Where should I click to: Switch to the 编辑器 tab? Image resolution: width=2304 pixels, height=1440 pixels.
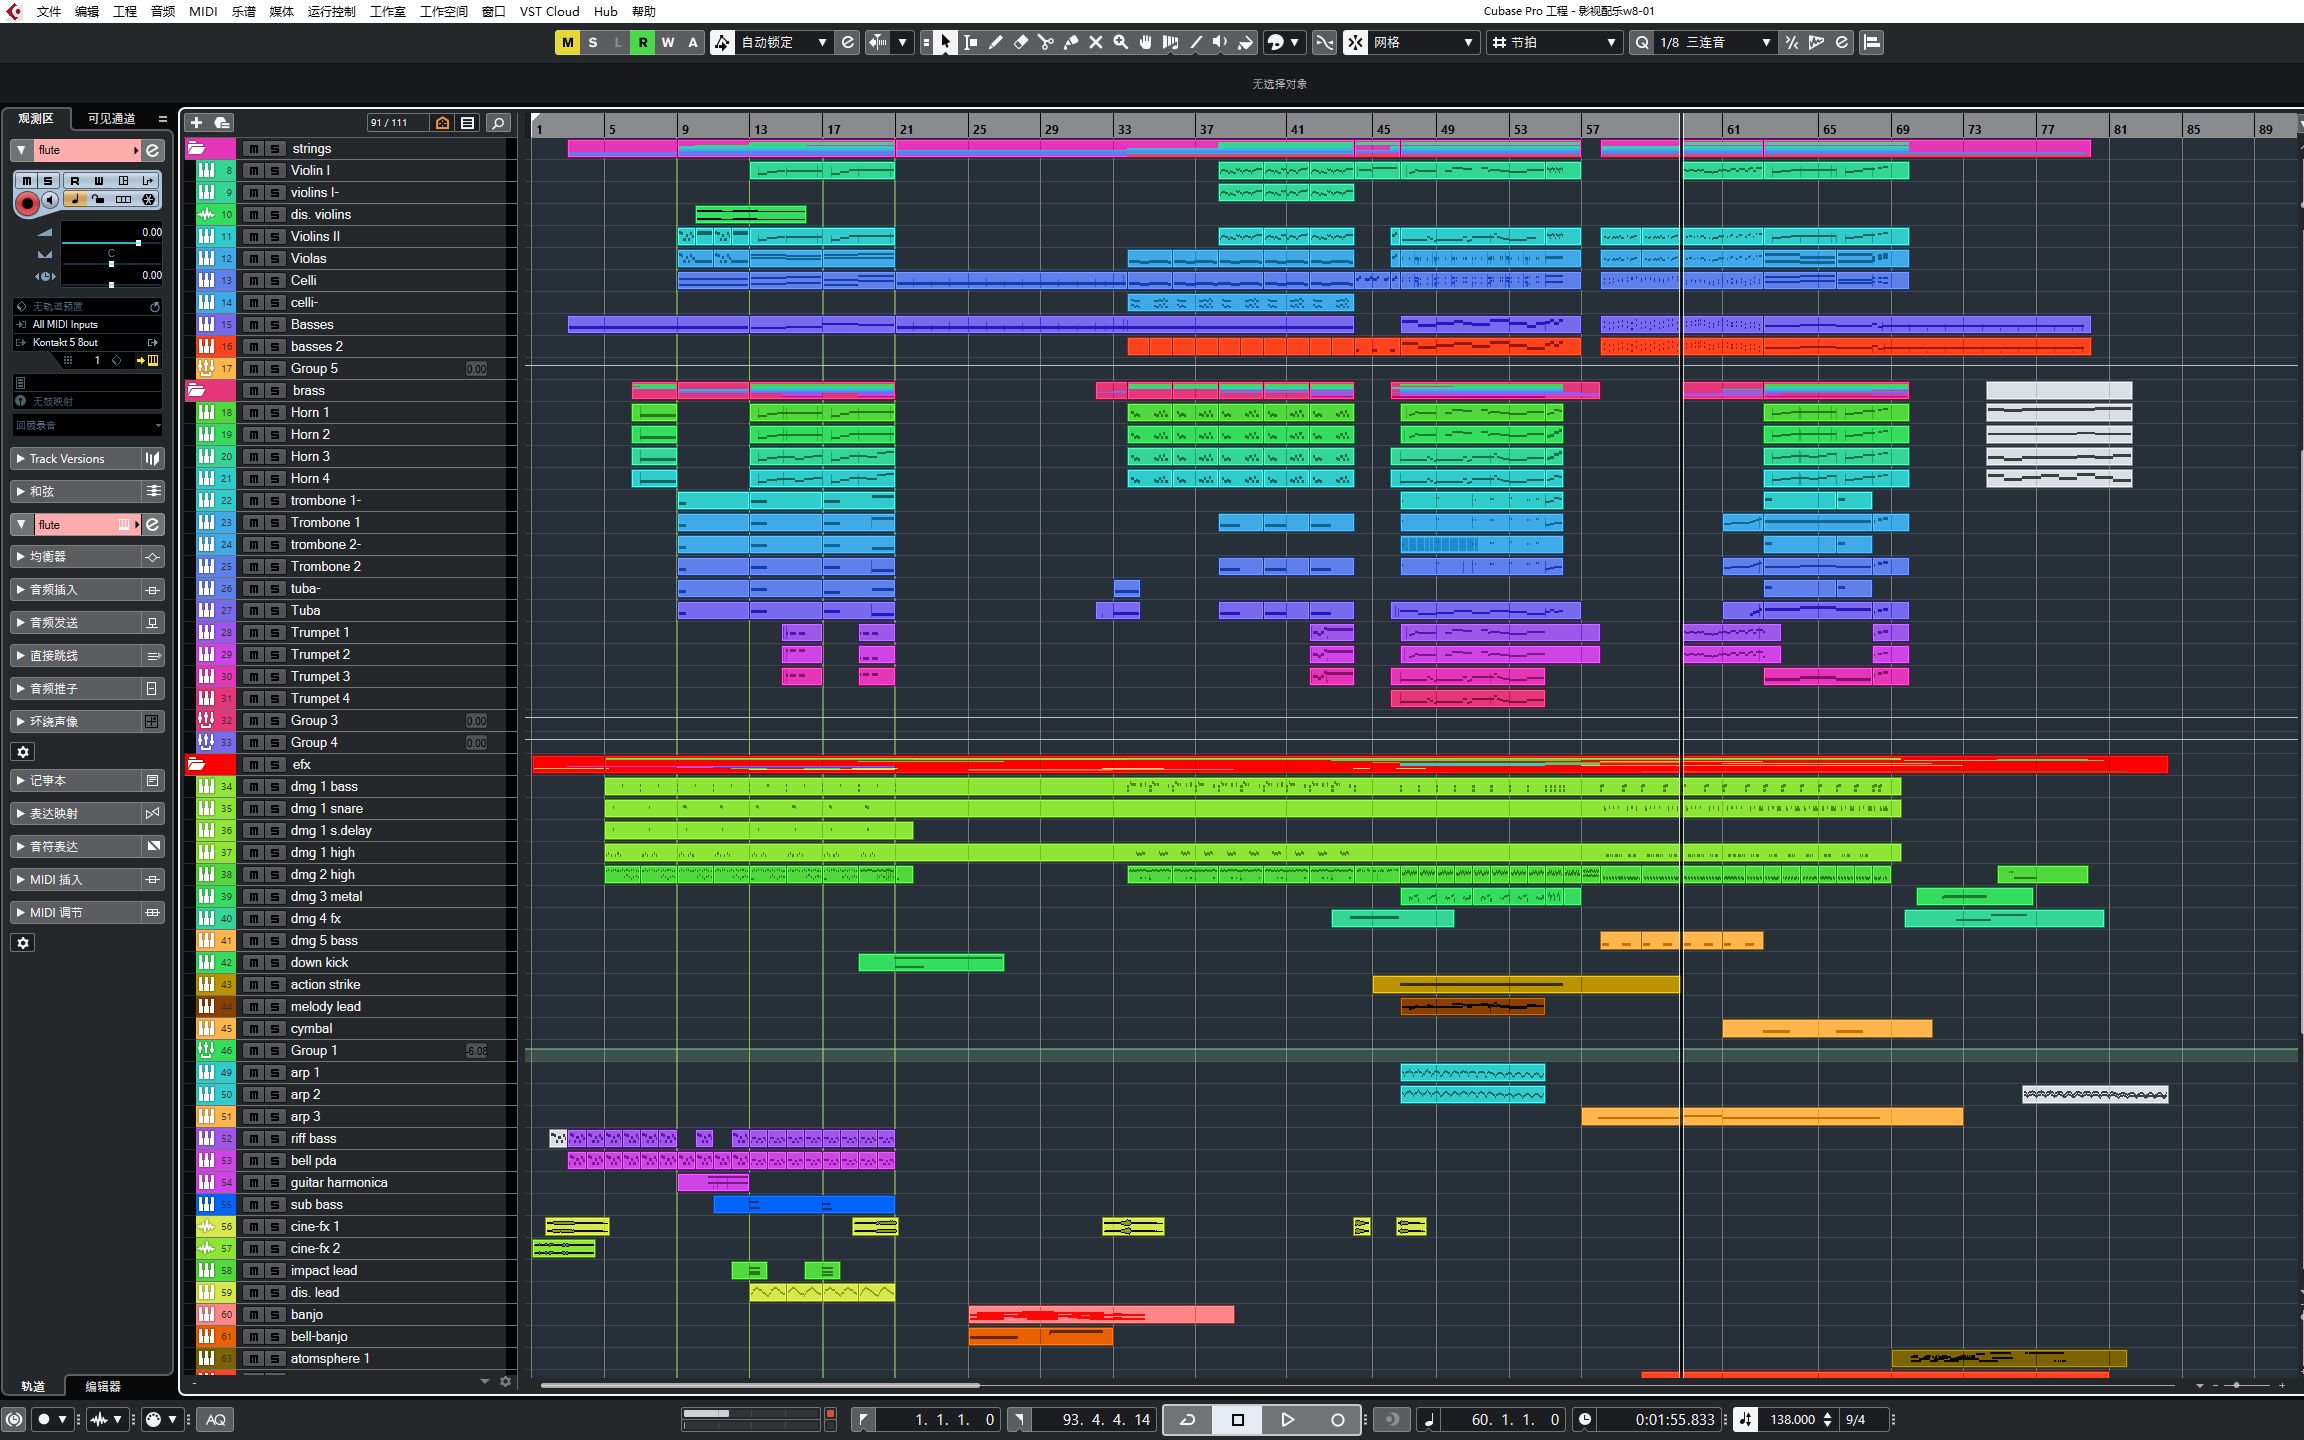[x=103, y=1386]
